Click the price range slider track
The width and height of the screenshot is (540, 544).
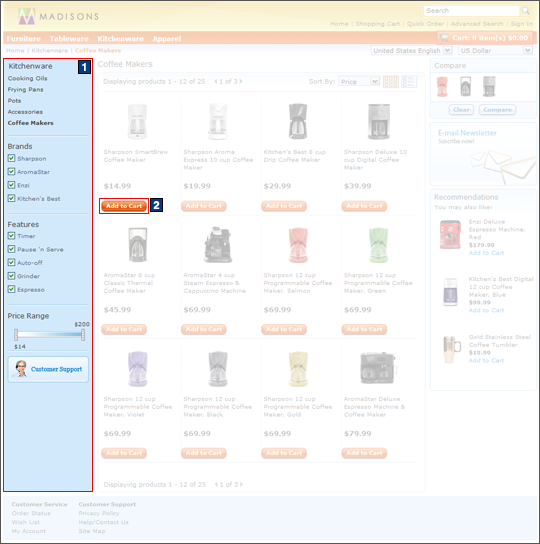point(49,335)
